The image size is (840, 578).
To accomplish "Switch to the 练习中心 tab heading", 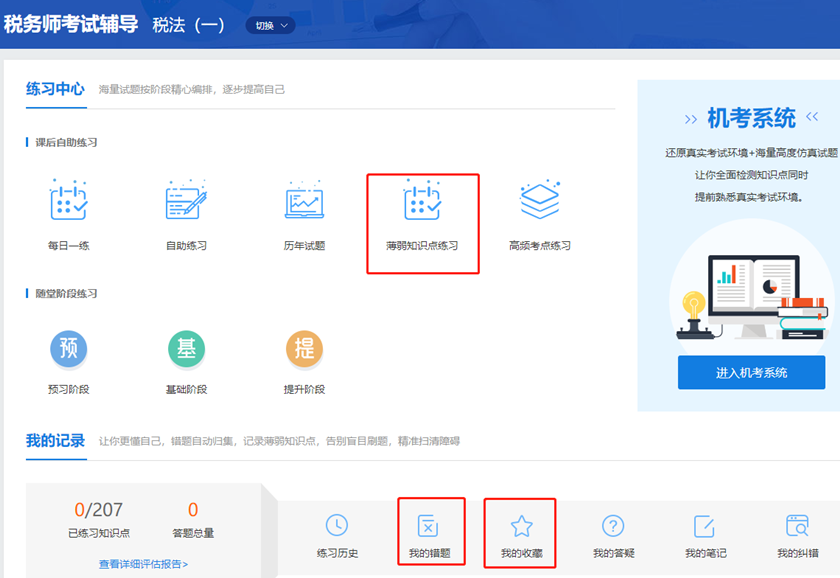I will 55,89.
